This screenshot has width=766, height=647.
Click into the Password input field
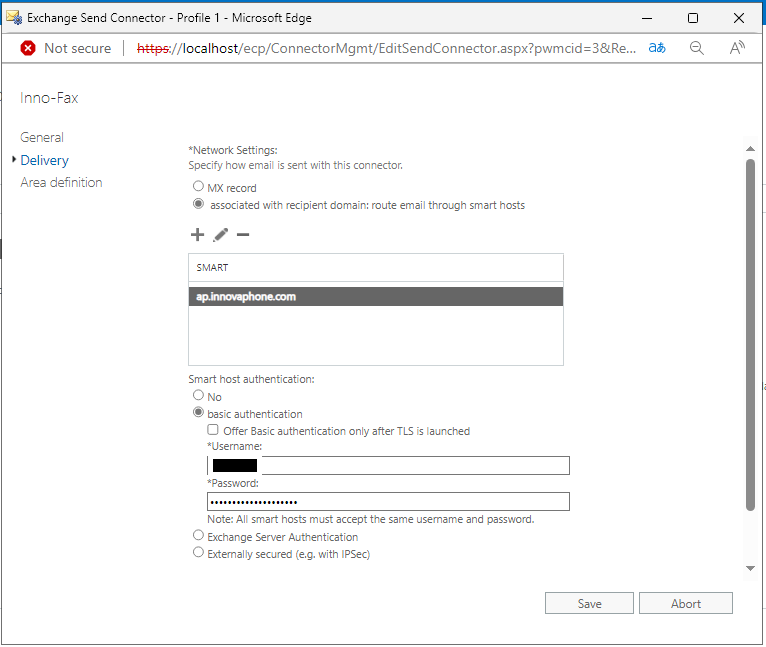click(x=388, y=502)
